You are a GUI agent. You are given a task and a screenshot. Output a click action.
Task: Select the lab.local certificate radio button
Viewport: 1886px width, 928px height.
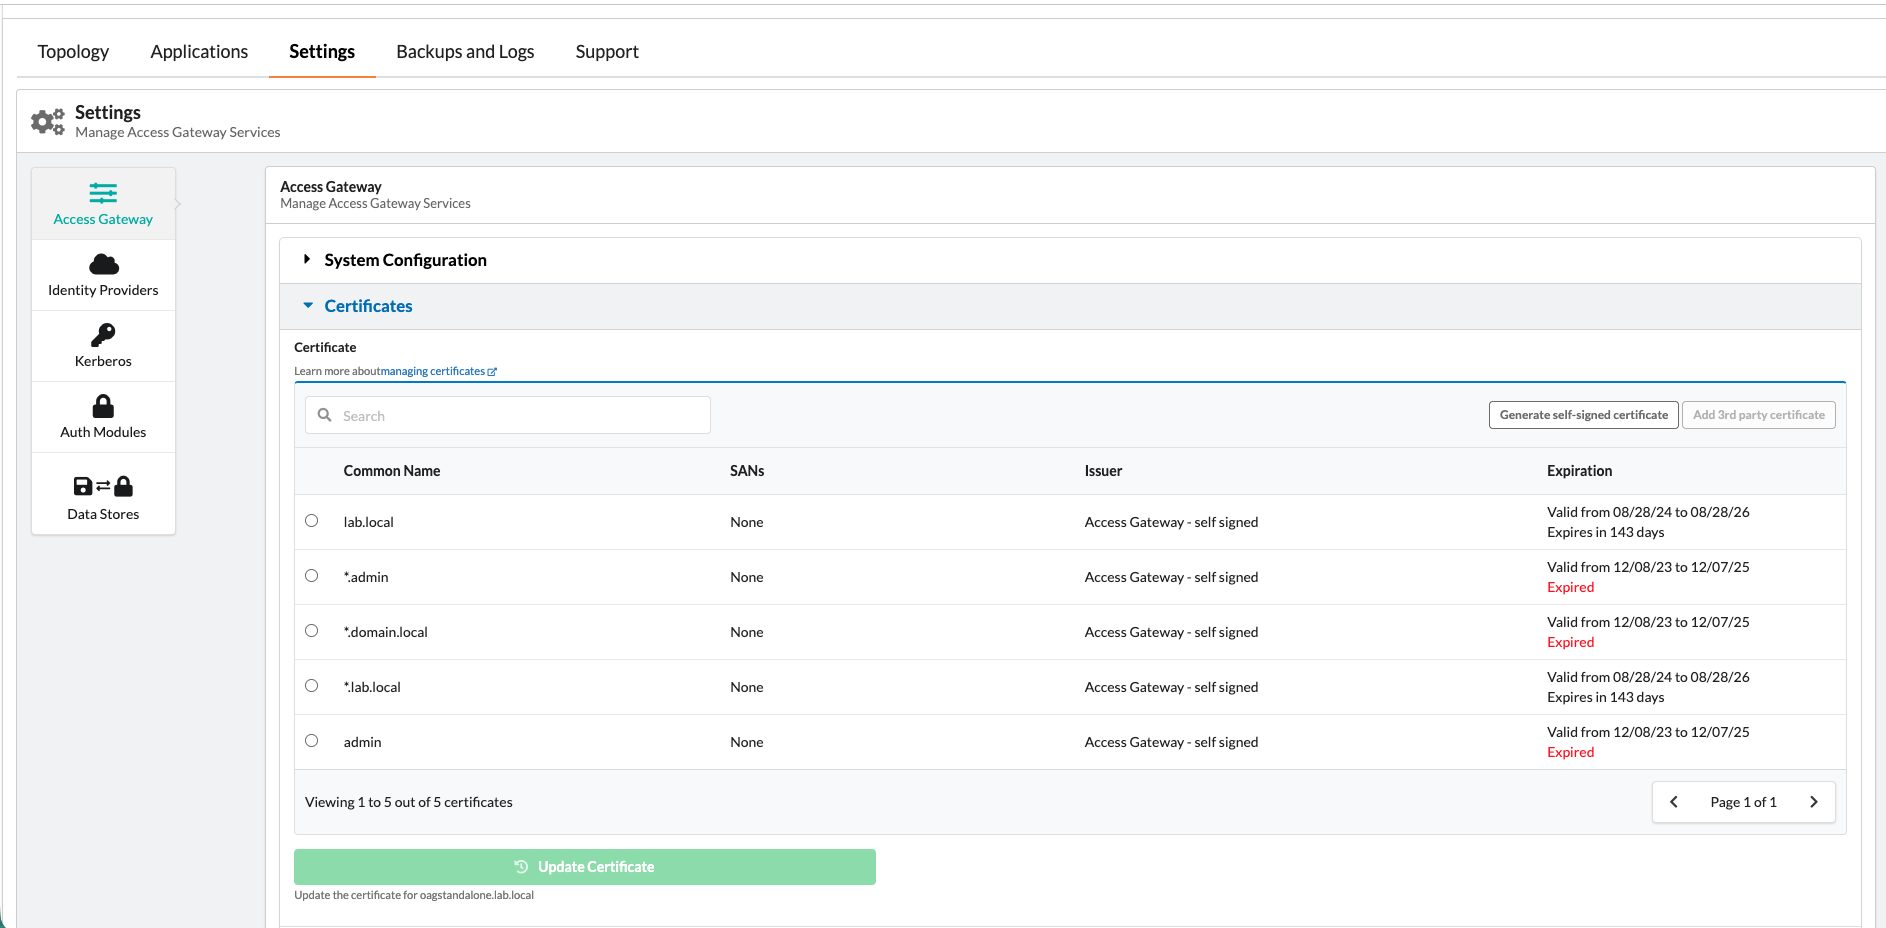(x=312, y=521)
